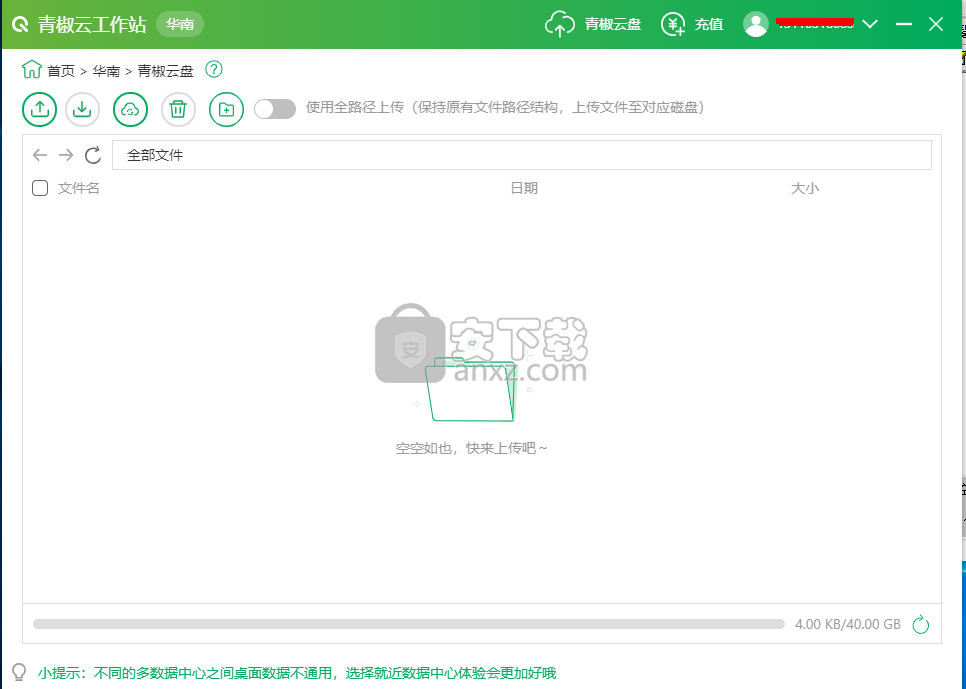Click the 华南 region badge in the title bar
The width and height of the screenshot is (966, 689).
point(180,24)
